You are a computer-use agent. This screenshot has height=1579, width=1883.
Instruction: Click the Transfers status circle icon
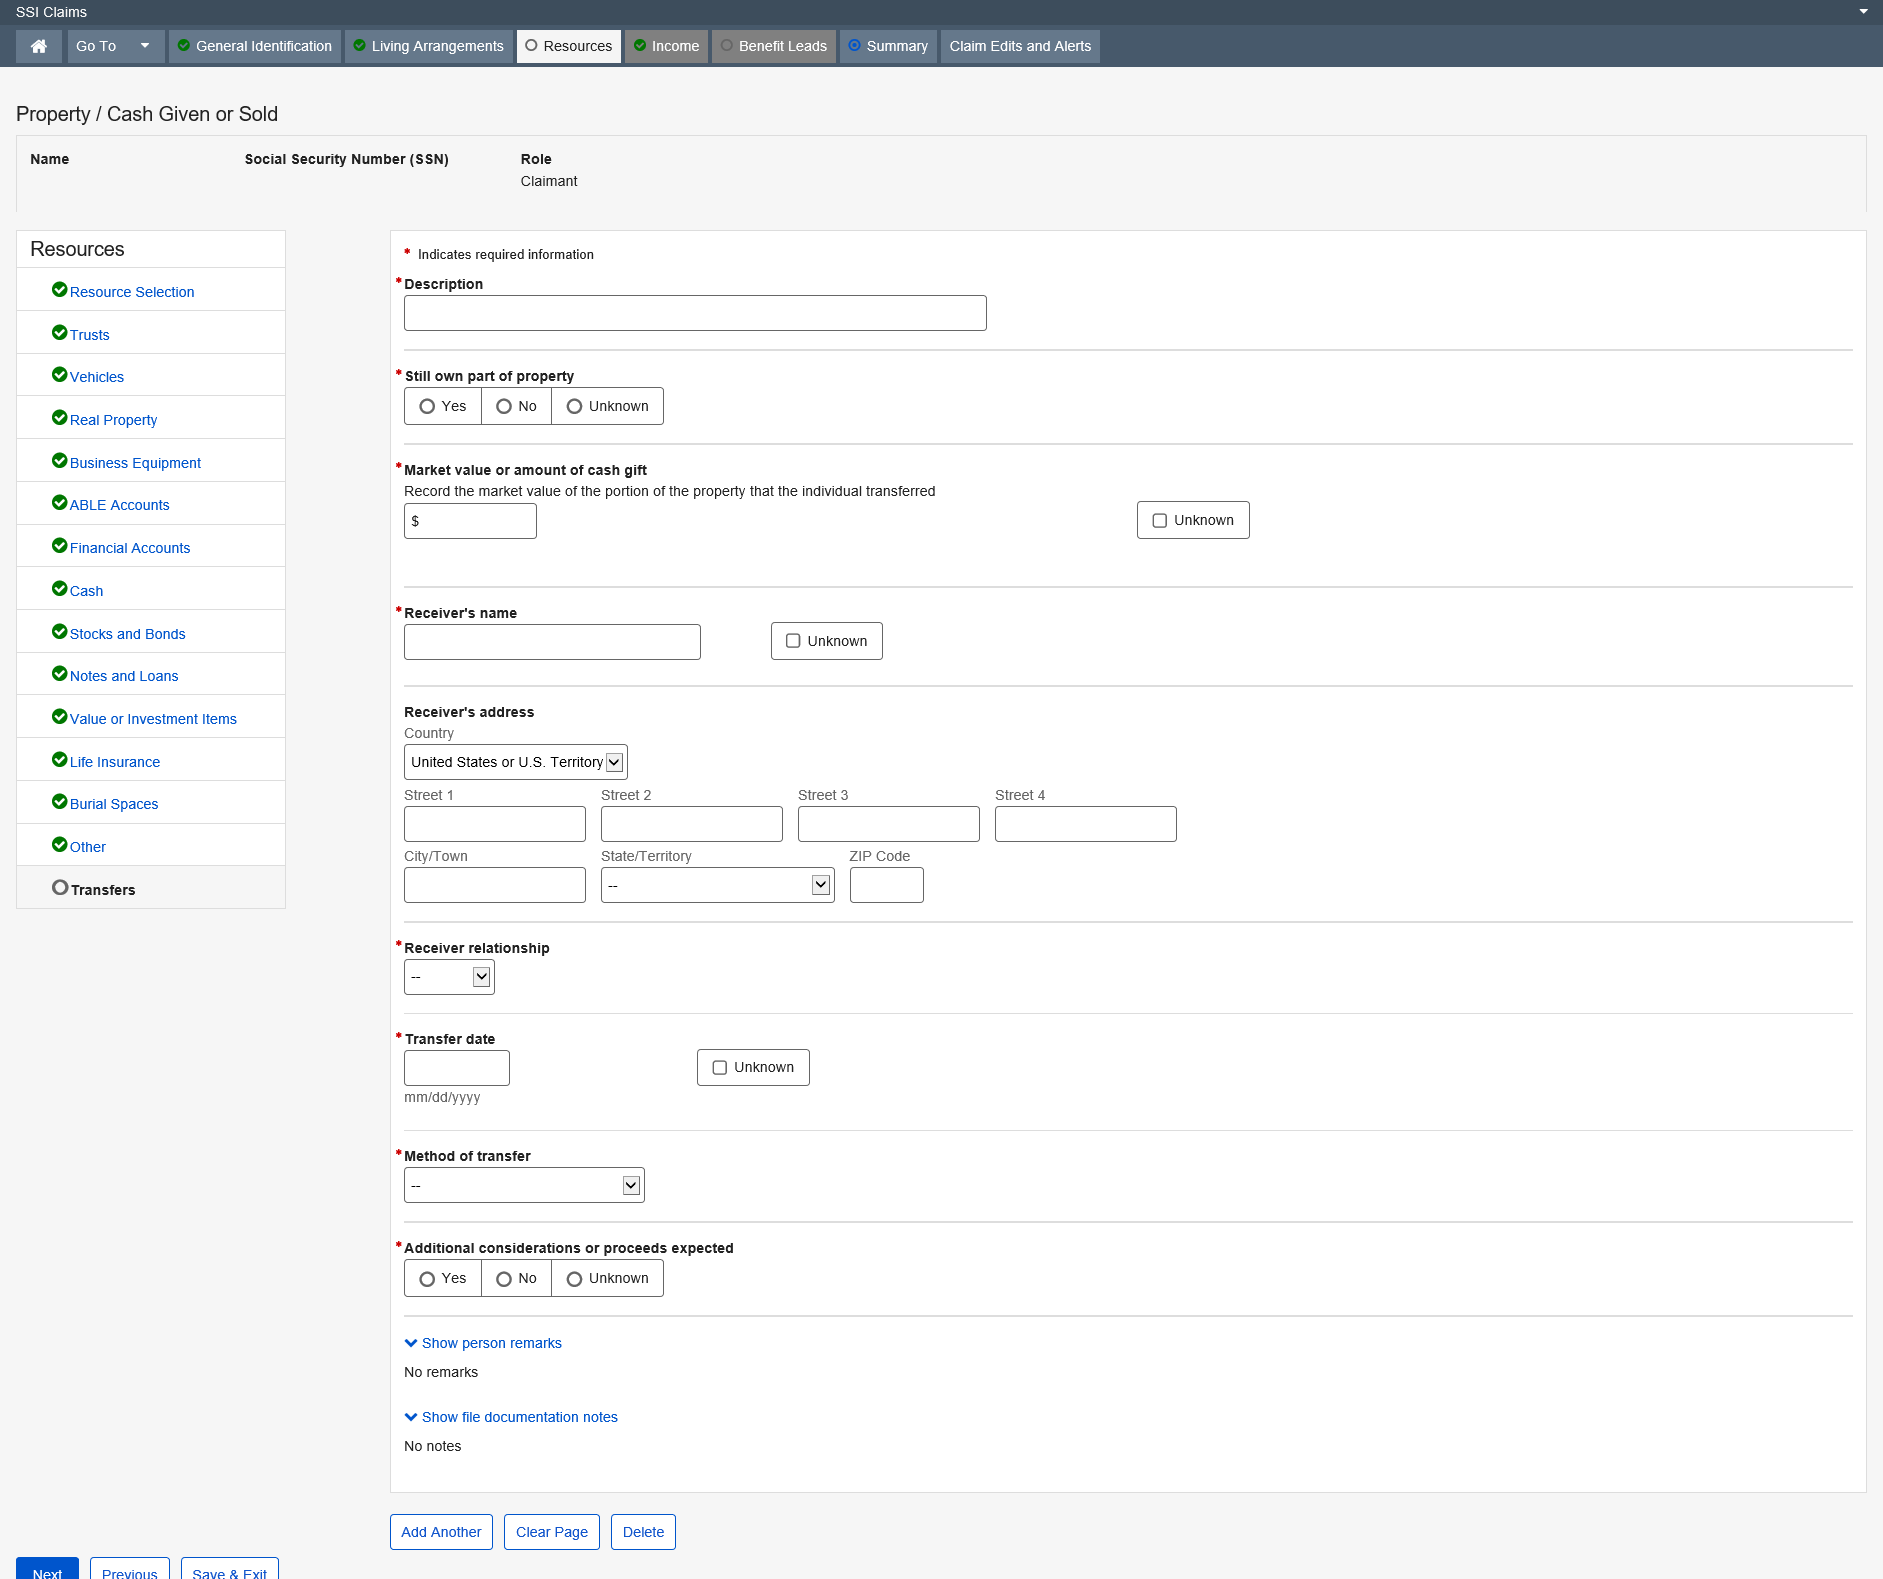pos(60,888)
